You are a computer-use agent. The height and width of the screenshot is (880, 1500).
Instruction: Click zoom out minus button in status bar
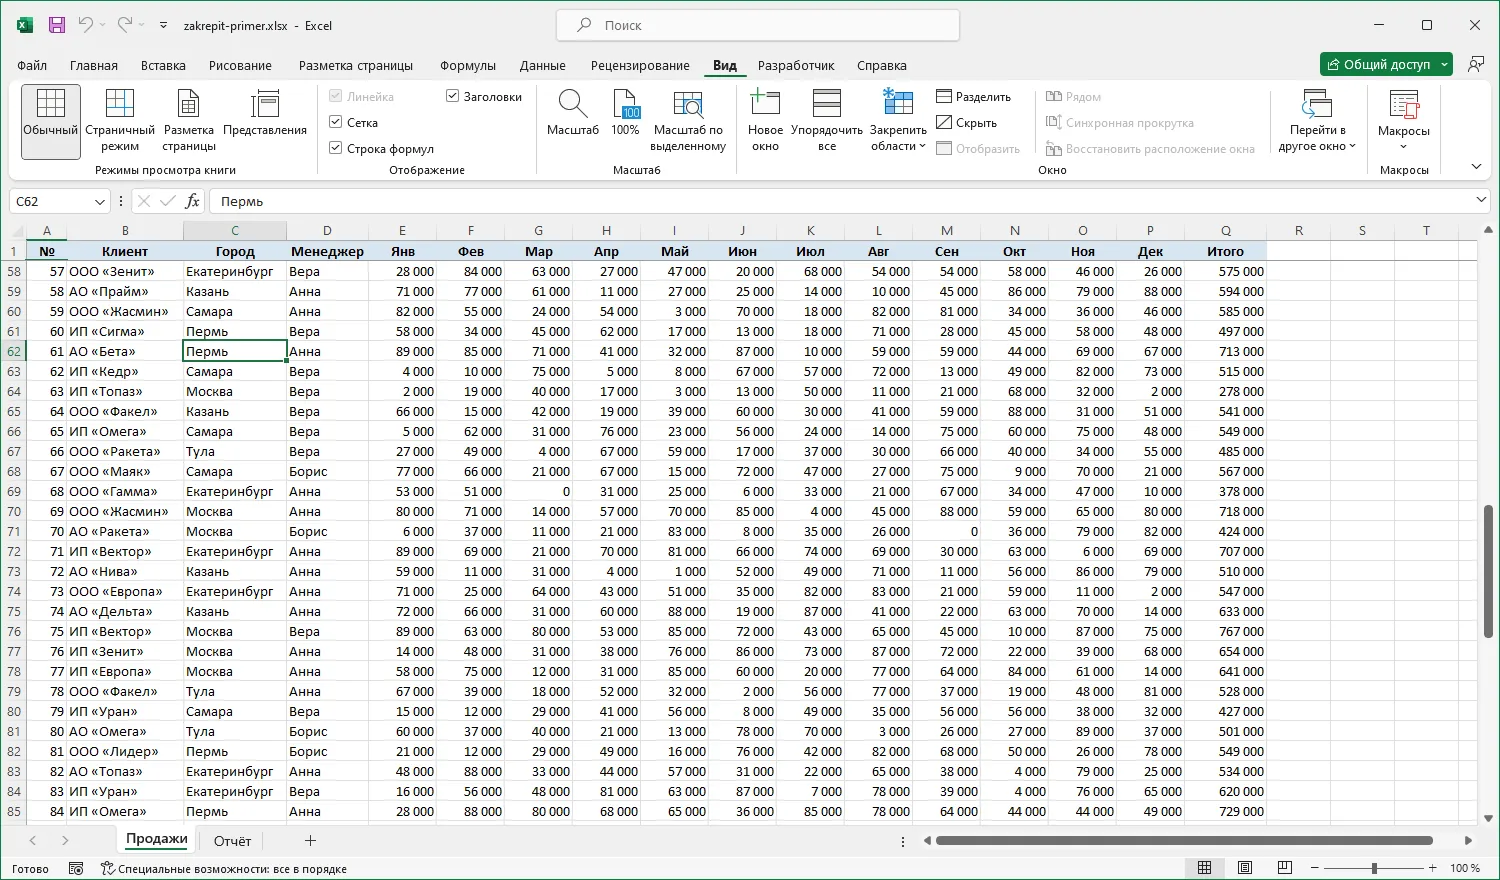click(1314, 868)
